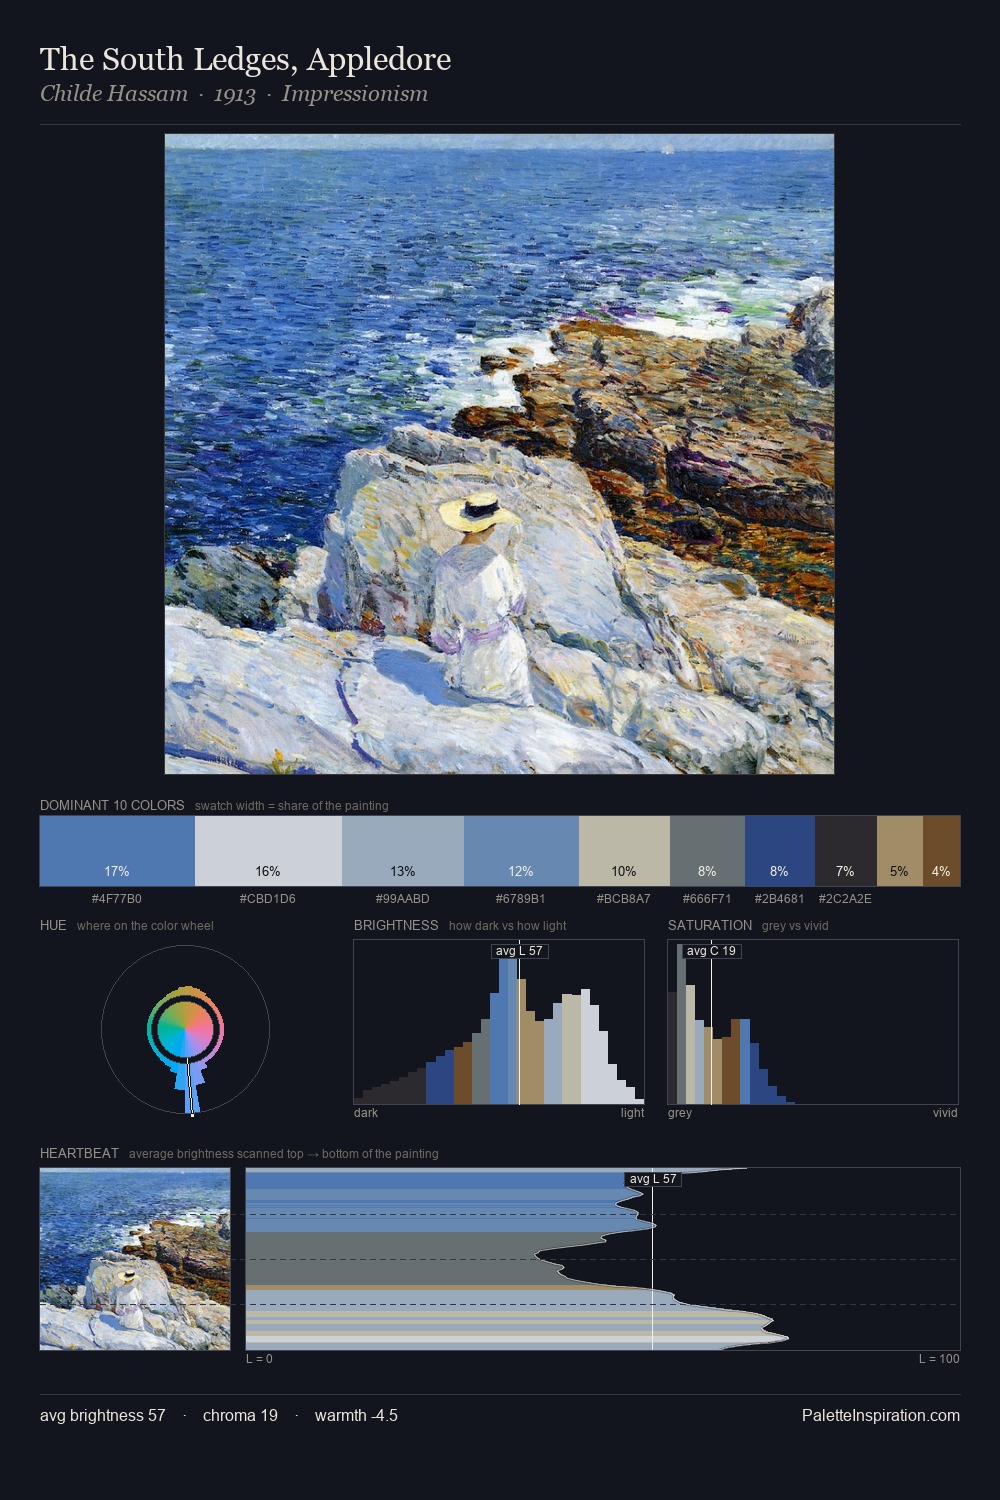Select the 16% light grey swatch #CBD1D6
Viewport: 1000px width, 1500px height.
point(268,851)
